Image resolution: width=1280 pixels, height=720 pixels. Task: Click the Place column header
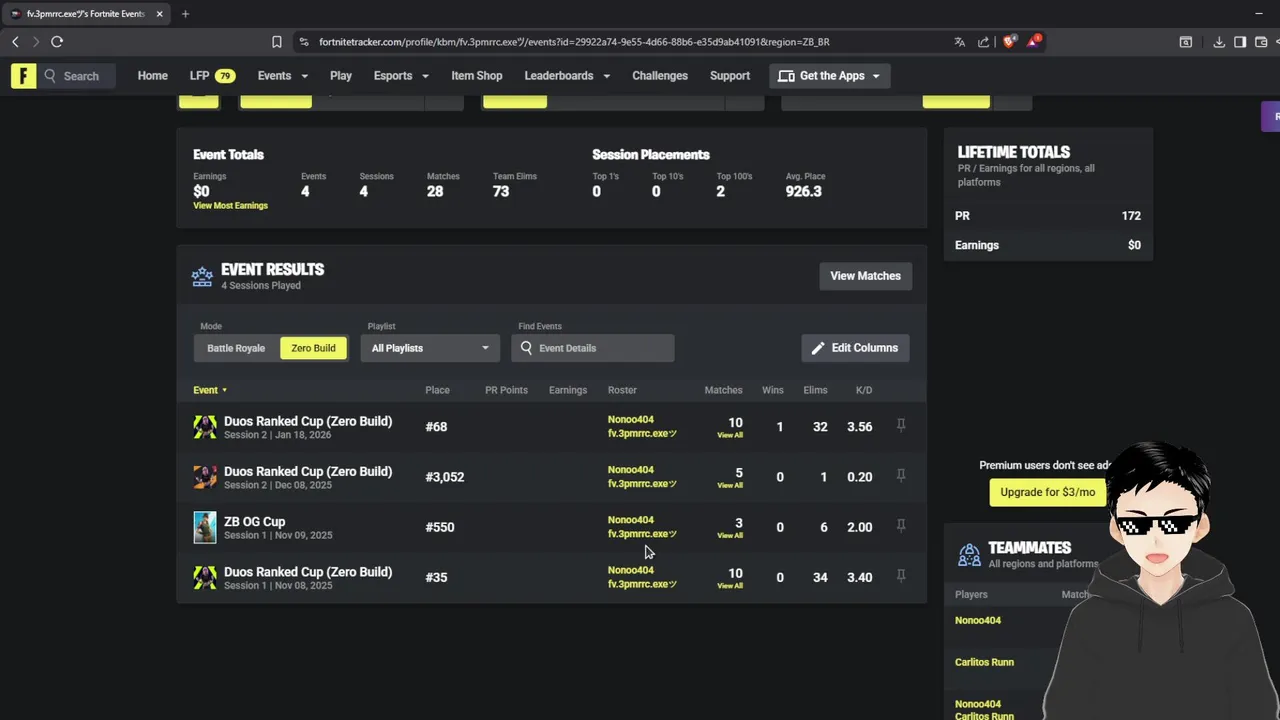(x=437, y=390)
